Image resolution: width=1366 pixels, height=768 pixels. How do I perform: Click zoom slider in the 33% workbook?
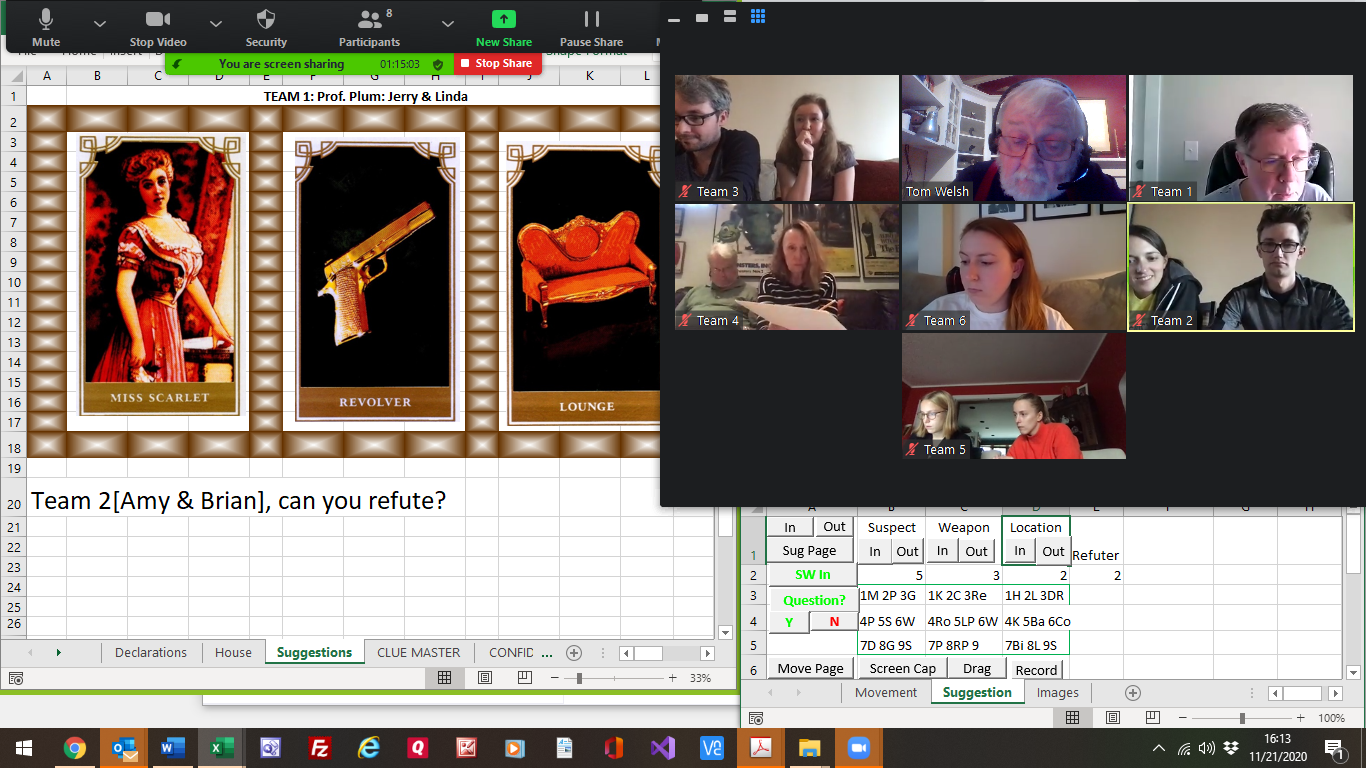point(580,678)
